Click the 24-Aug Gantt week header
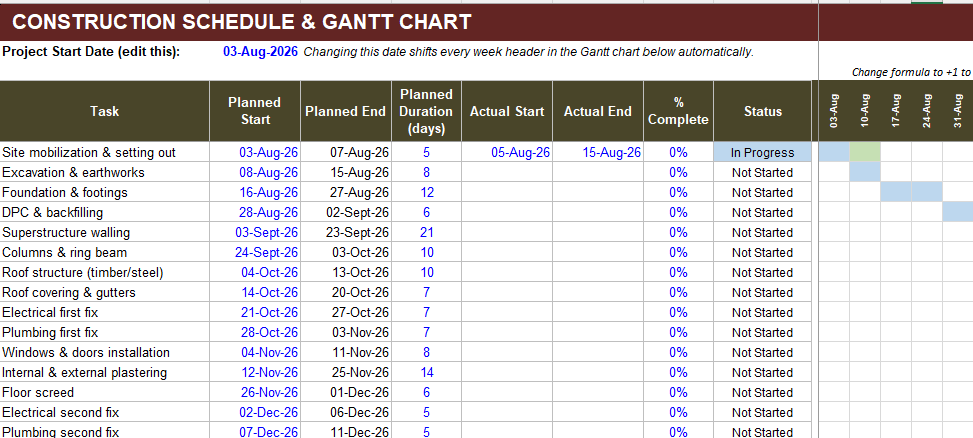This screenshot has width=973, height=438. point(927,112)
